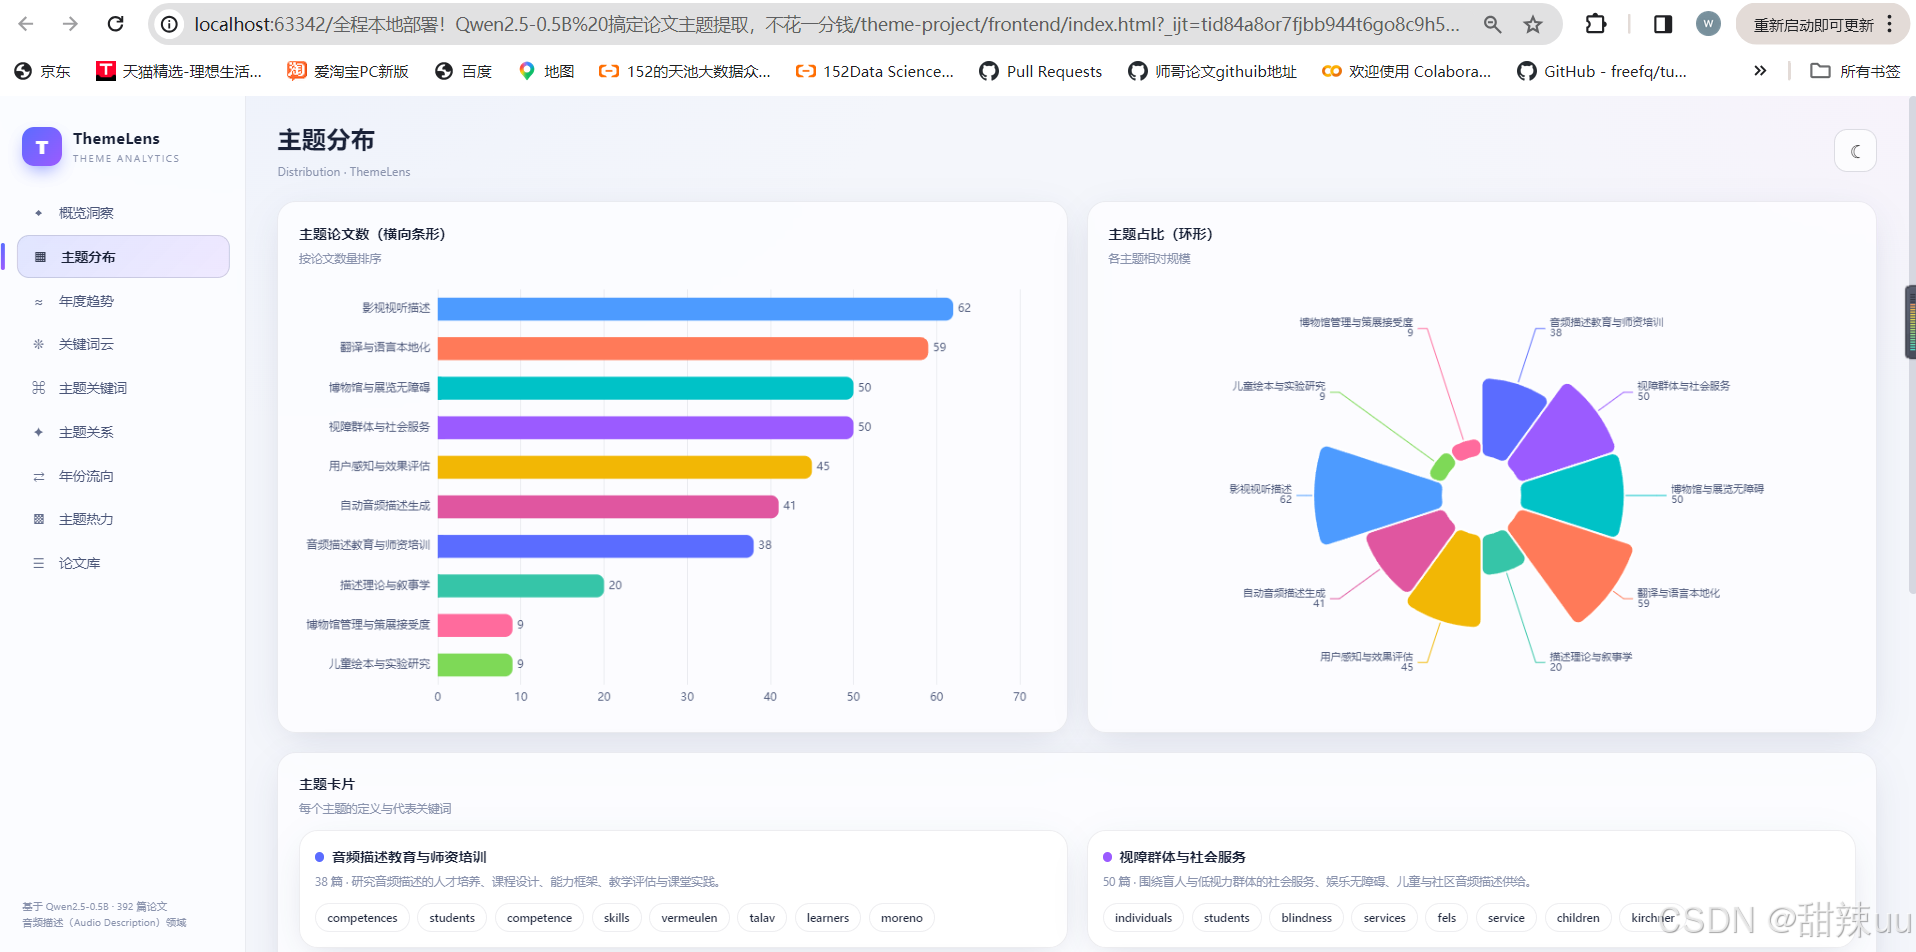Viewport: 1916px width, 952px height.
Task: Click blindness keyword chip
Action: click(1306, 918)
